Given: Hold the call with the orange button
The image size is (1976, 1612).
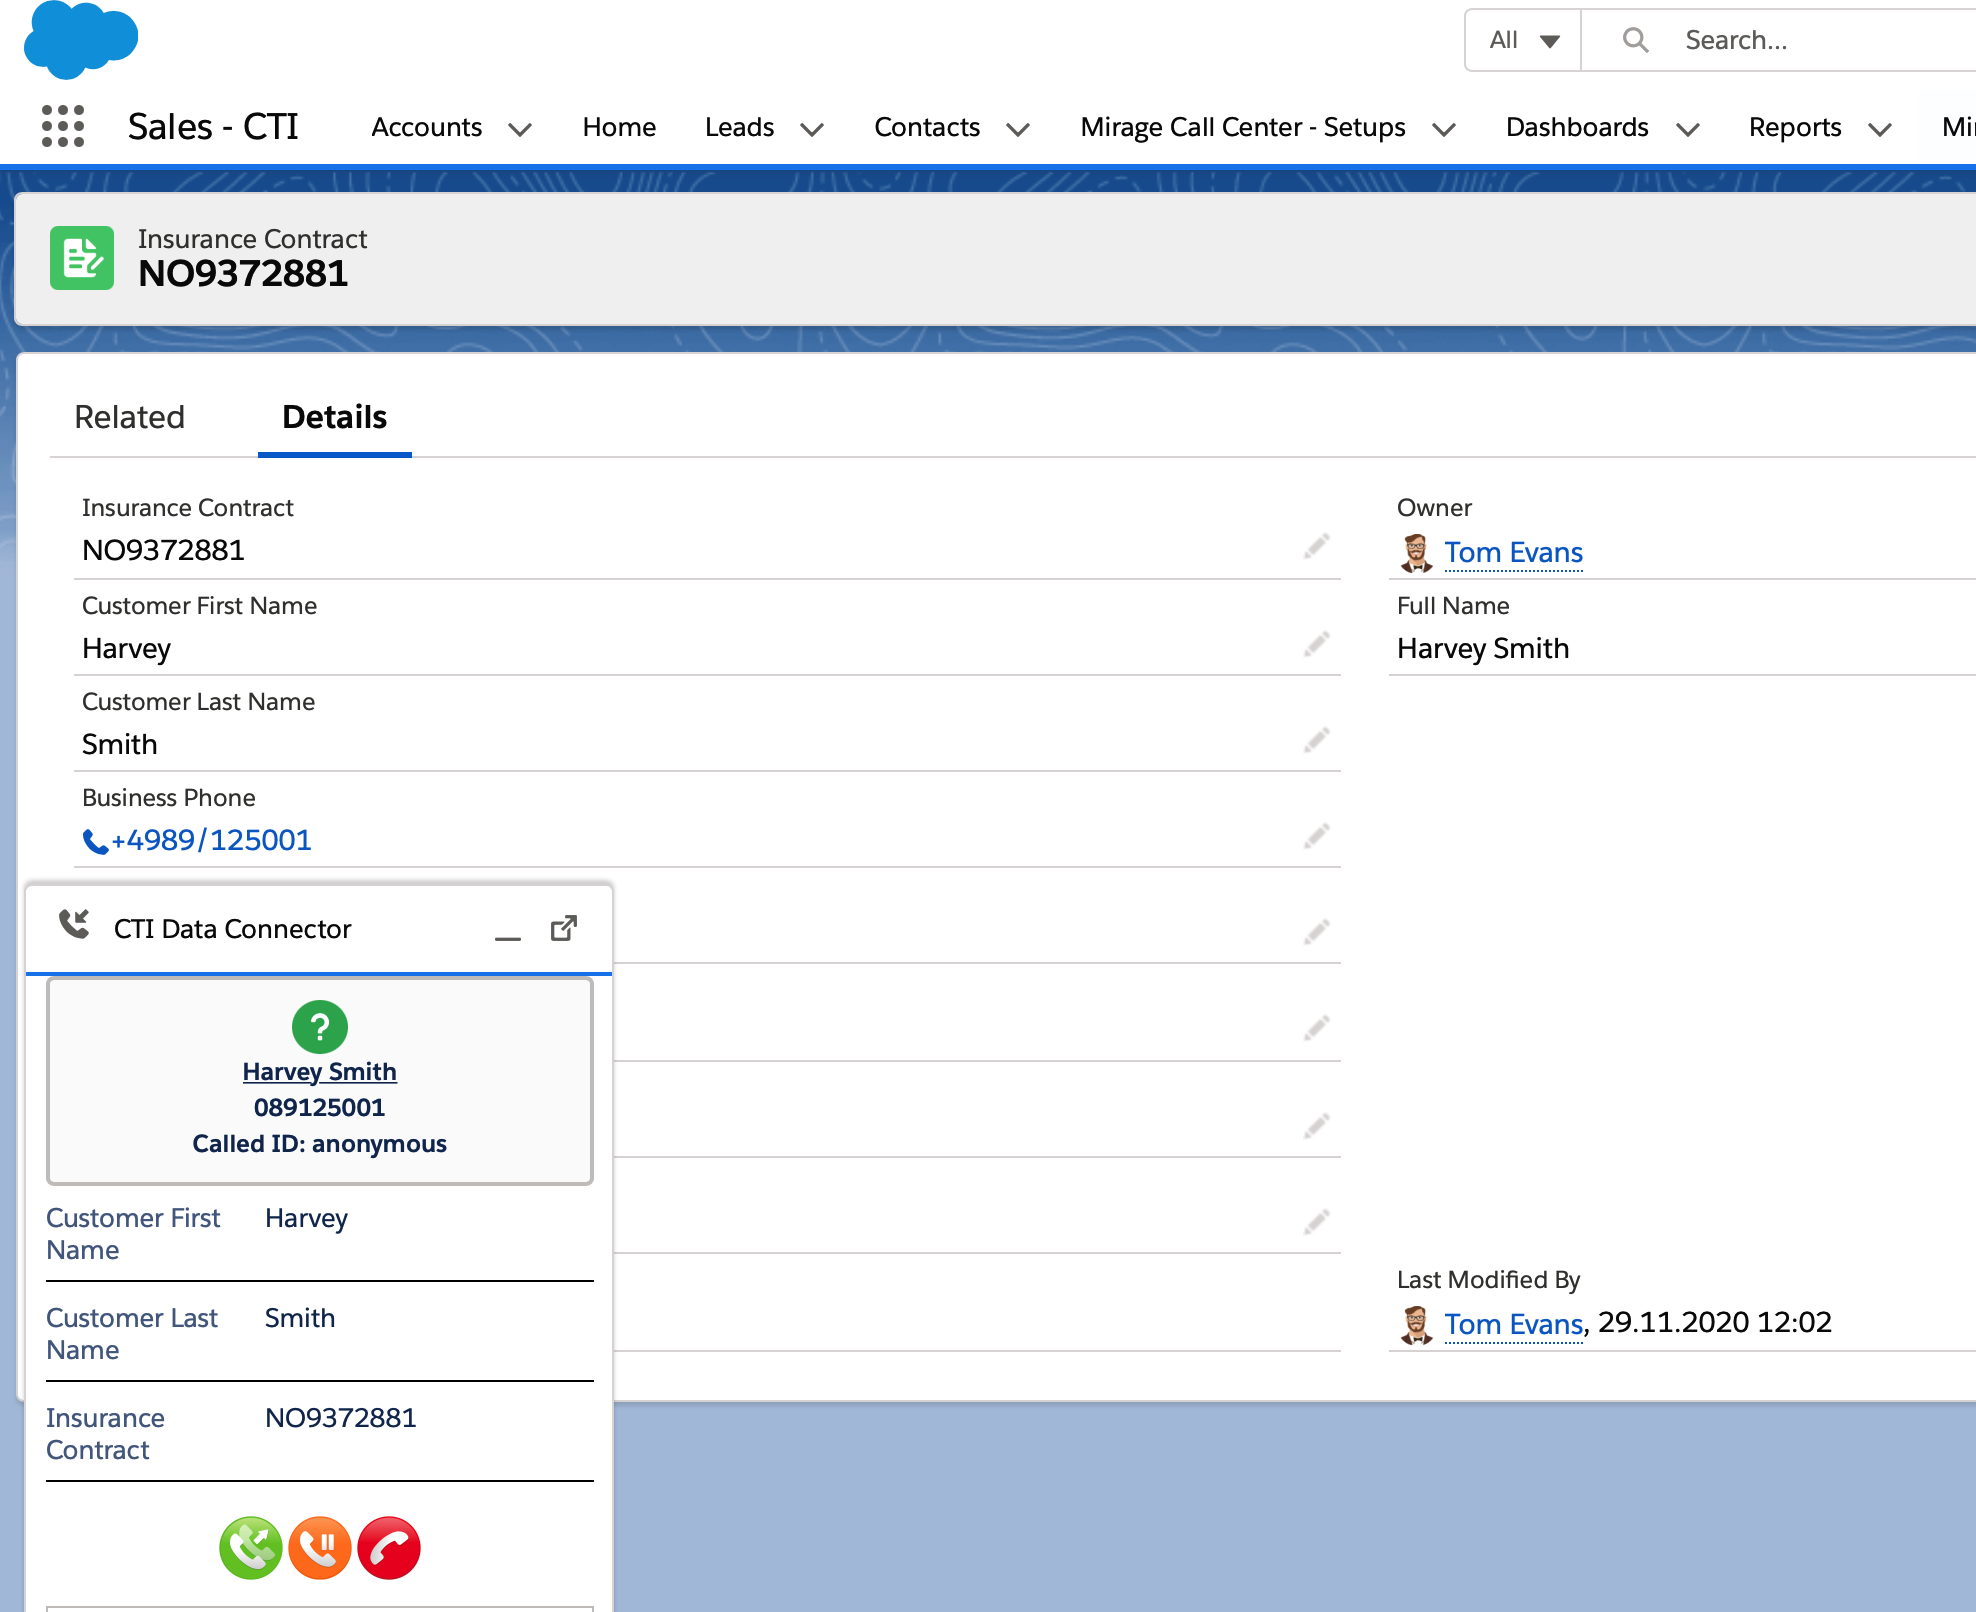Looking at the screenshot, I should coord(320,1548).
